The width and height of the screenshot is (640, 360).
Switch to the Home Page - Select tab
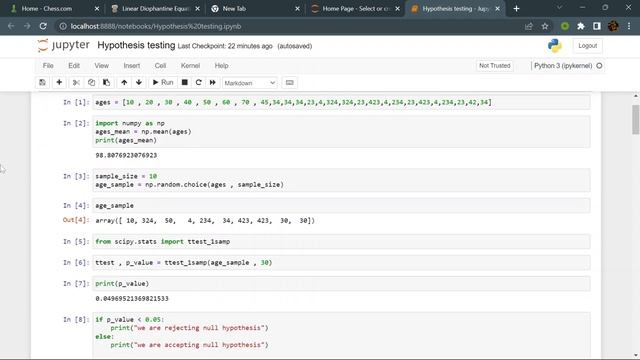[356, 9]
